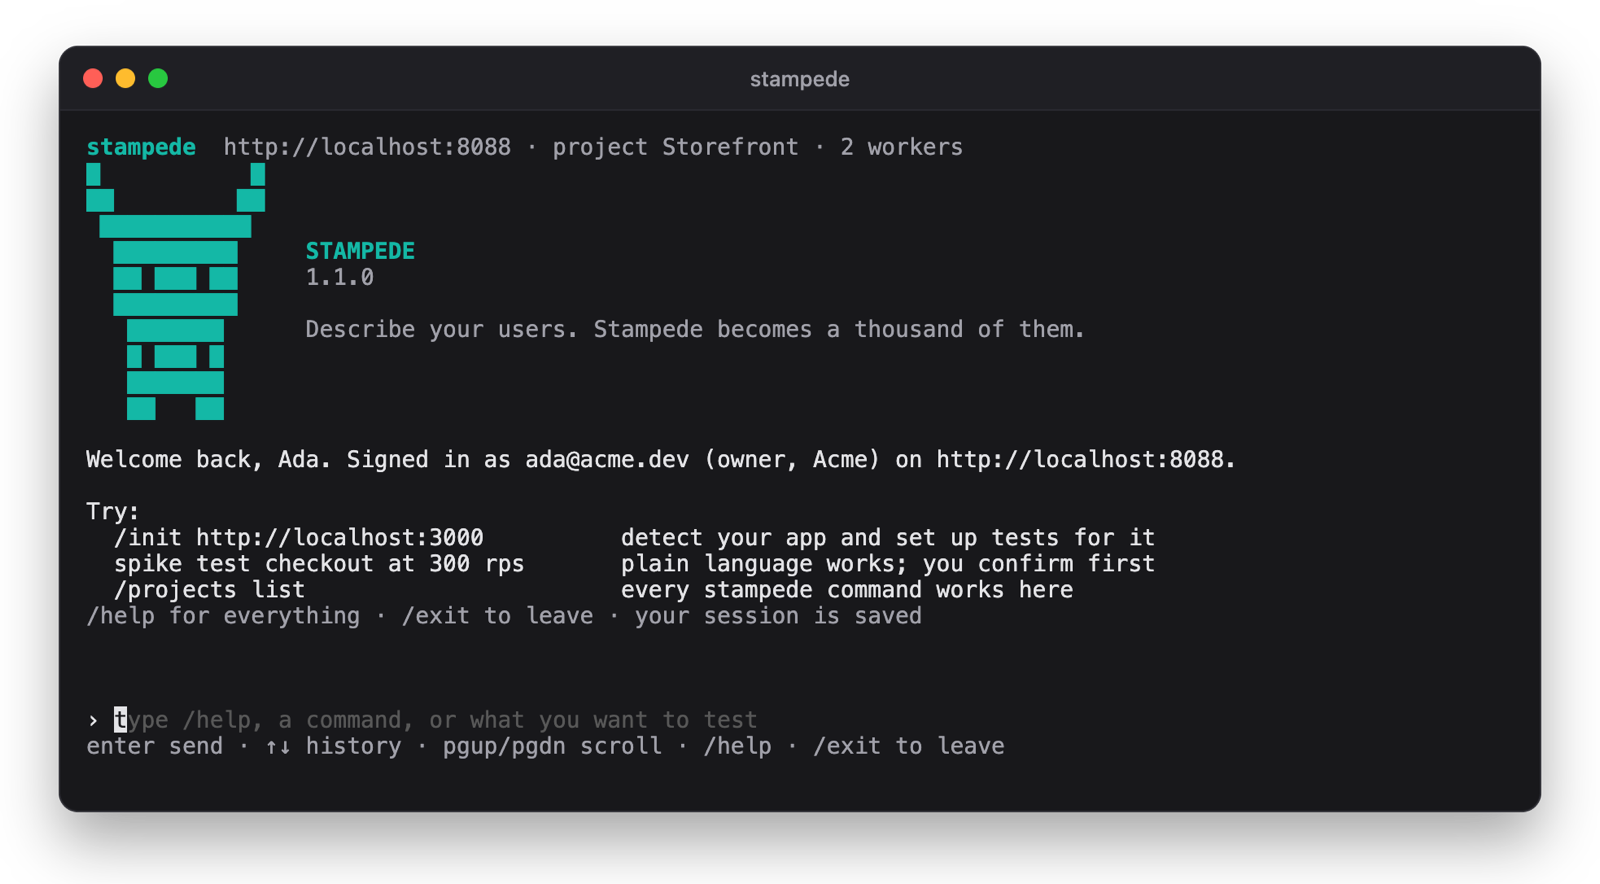The height and width of the screenshot is (884, 1600).
Task: Click the yellow minimize window button
Action: coord(125,78)
